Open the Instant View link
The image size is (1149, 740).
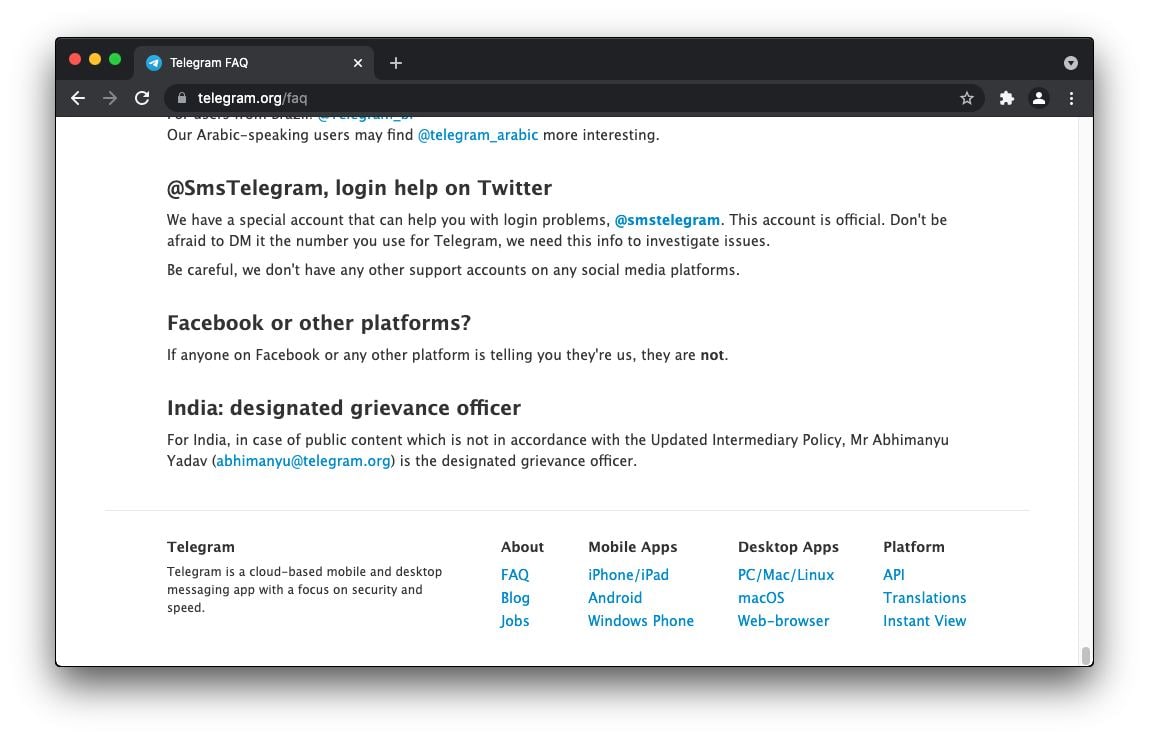click(924, 621)
